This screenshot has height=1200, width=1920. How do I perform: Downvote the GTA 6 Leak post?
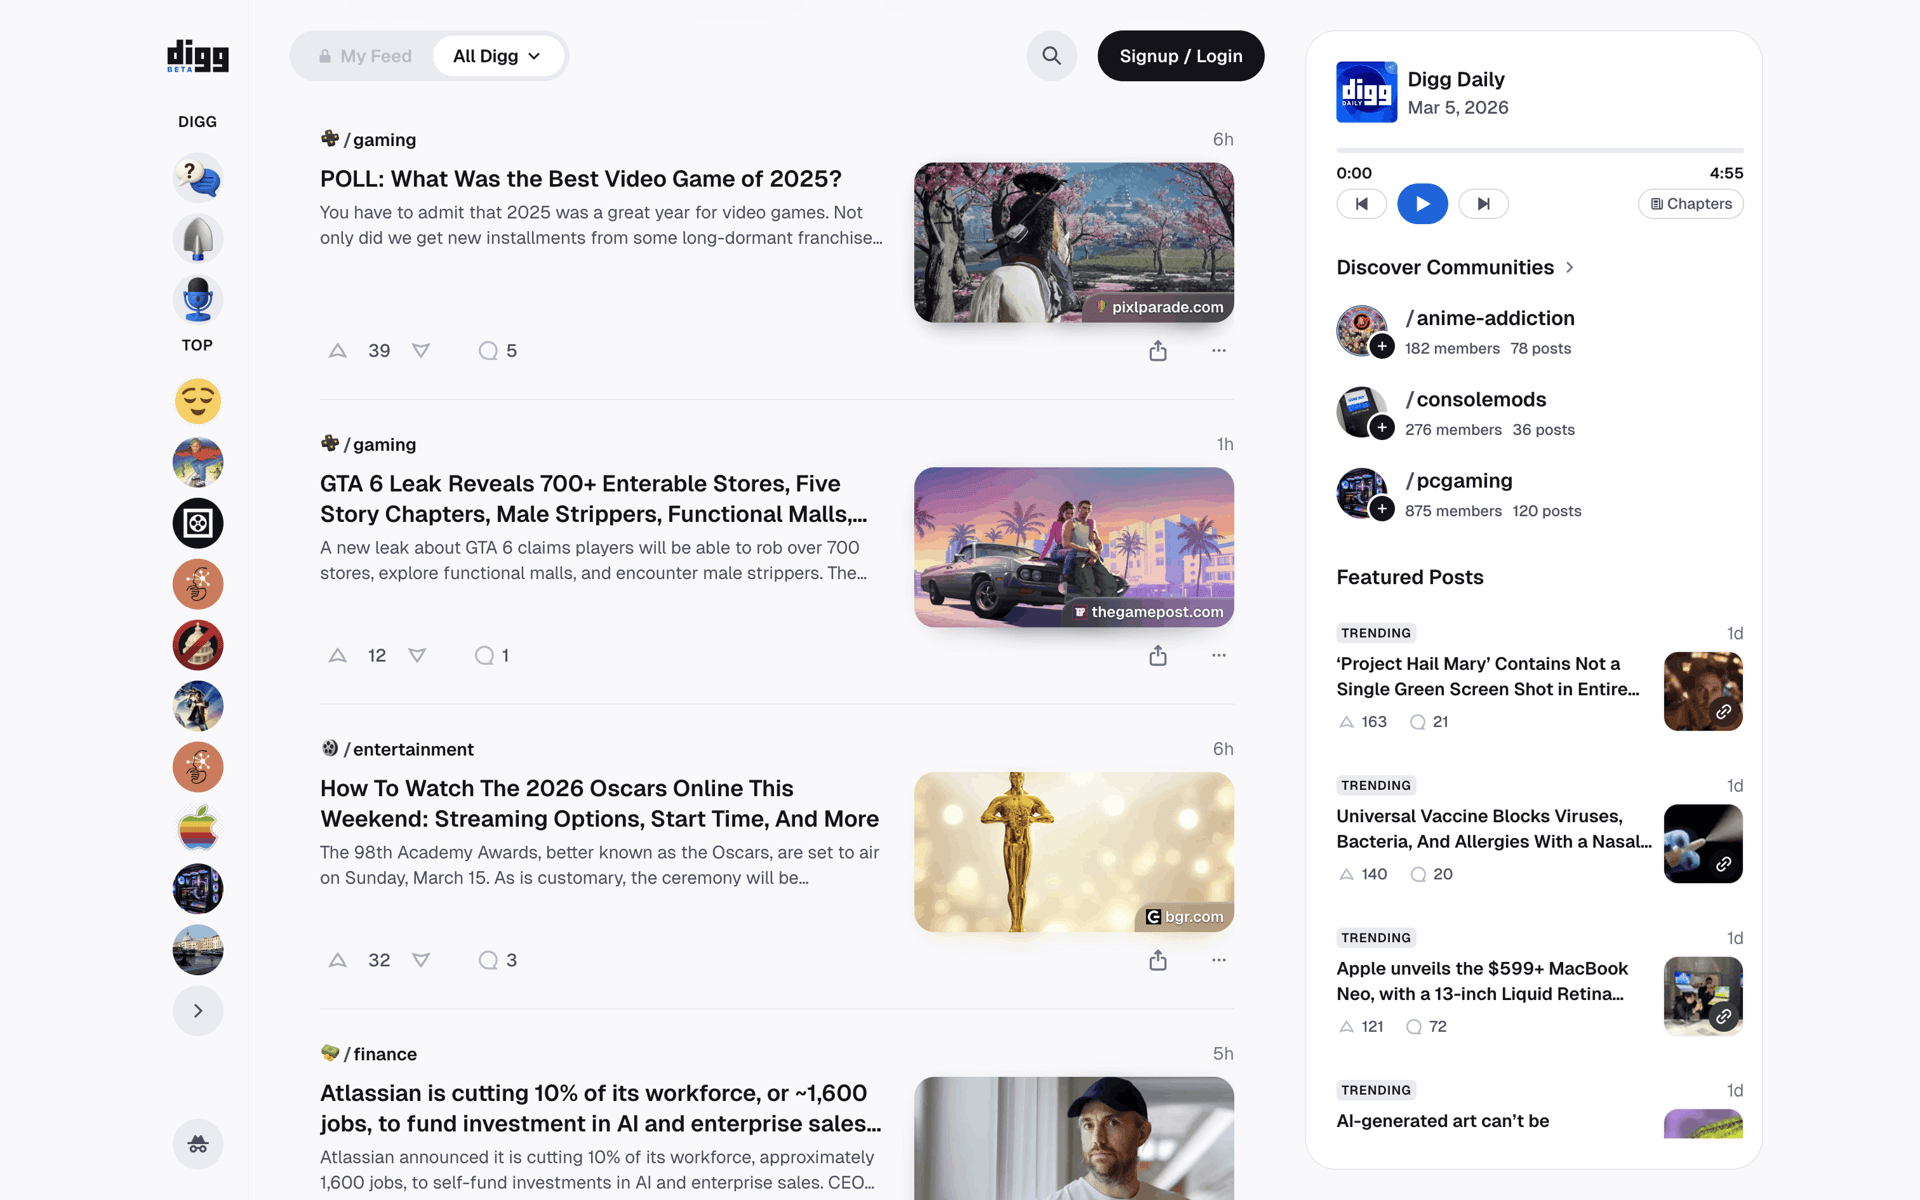tap(417, 656)
